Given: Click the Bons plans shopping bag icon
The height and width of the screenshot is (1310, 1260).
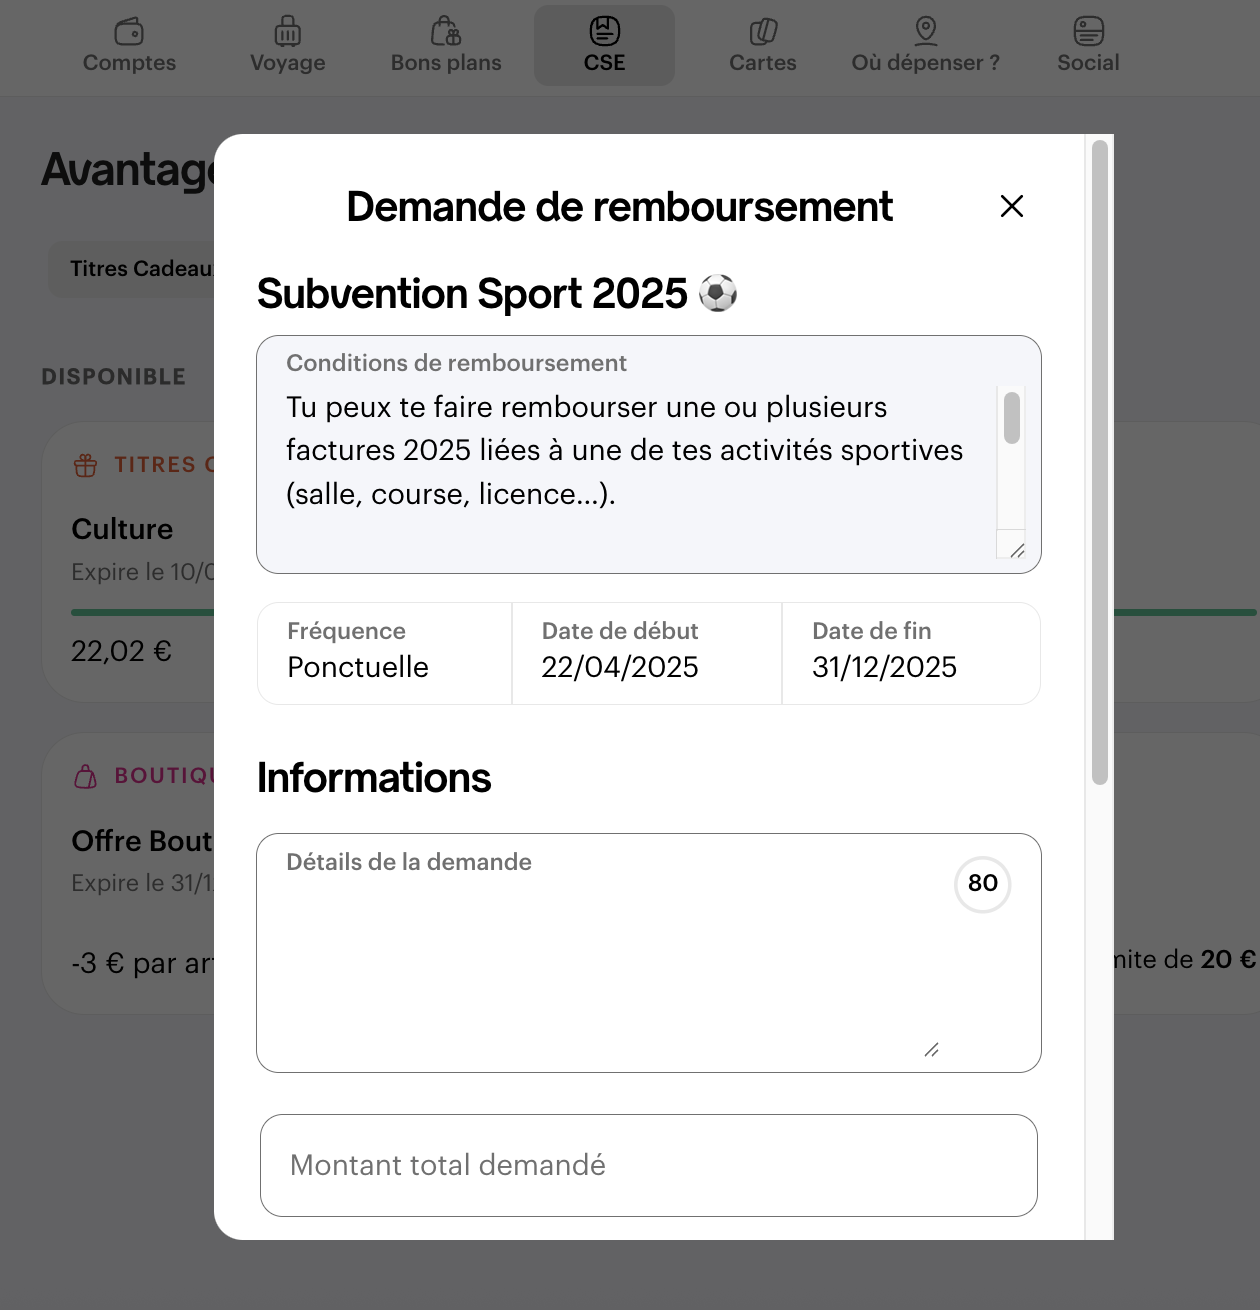Looking at the screenshot, I should (446, 31).
